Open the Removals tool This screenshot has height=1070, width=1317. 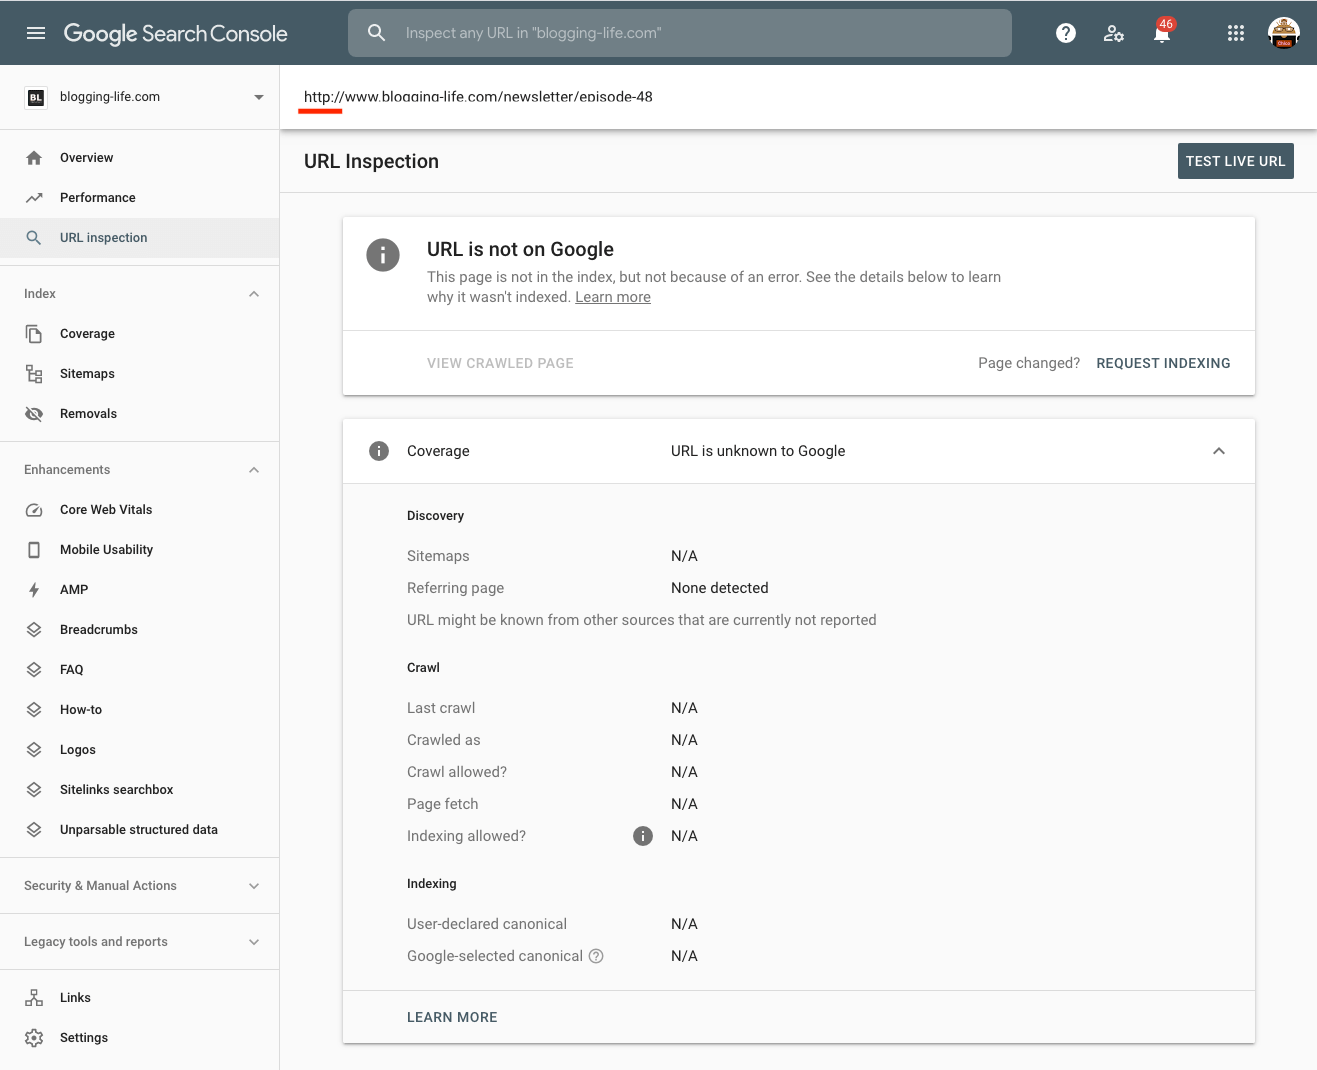[88, 413]
